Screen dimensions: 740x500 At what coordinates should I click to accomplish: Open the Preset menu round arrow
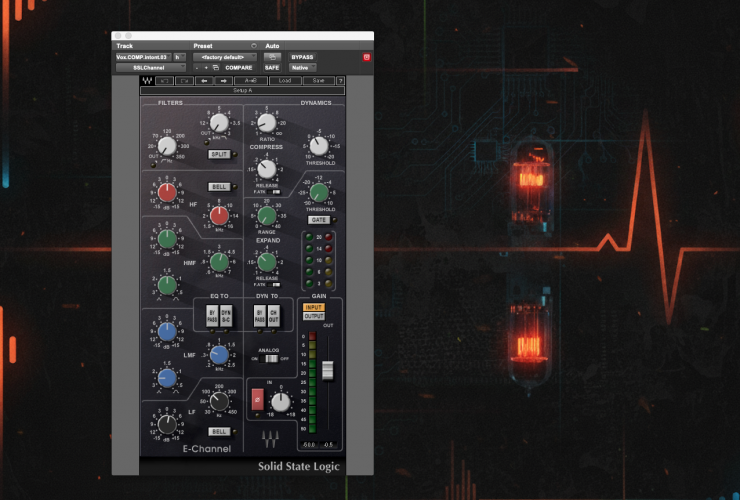click(254, 46)
